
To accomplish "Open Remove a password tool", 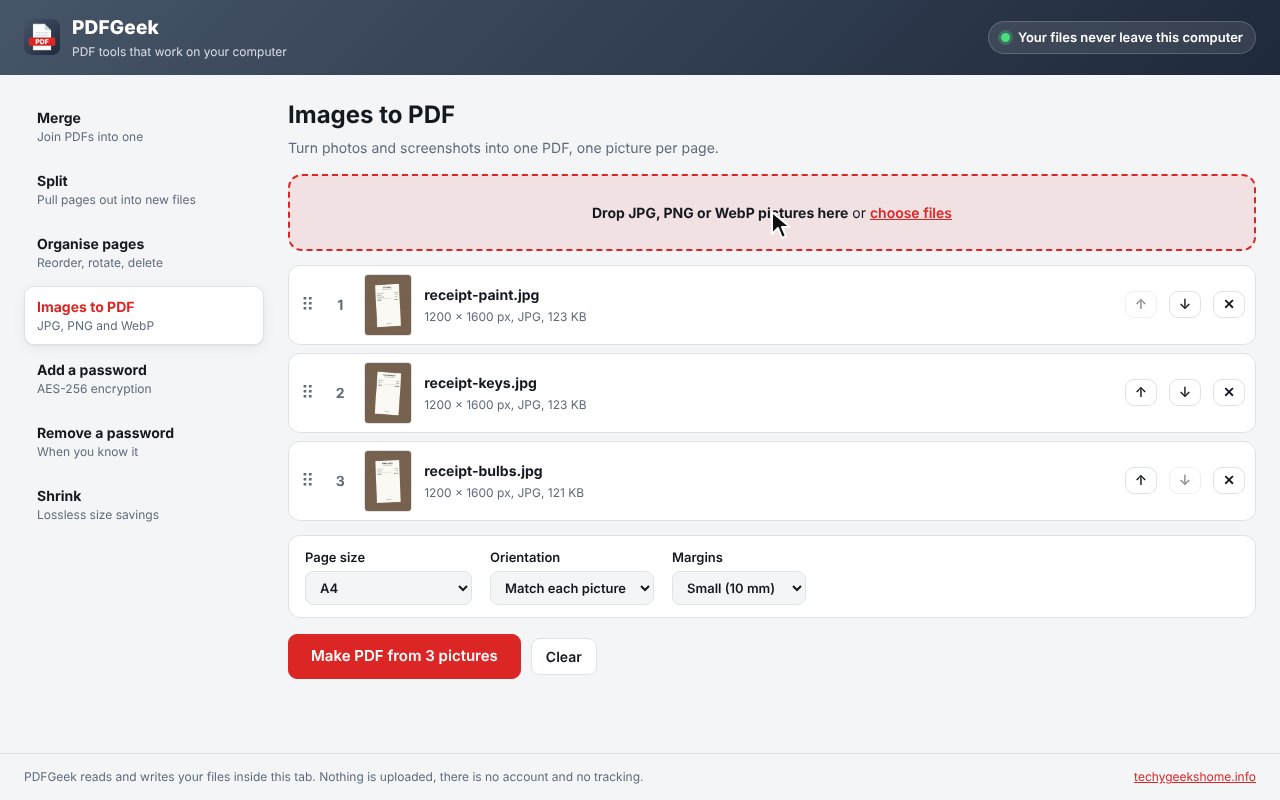I will tap(144, 442).
